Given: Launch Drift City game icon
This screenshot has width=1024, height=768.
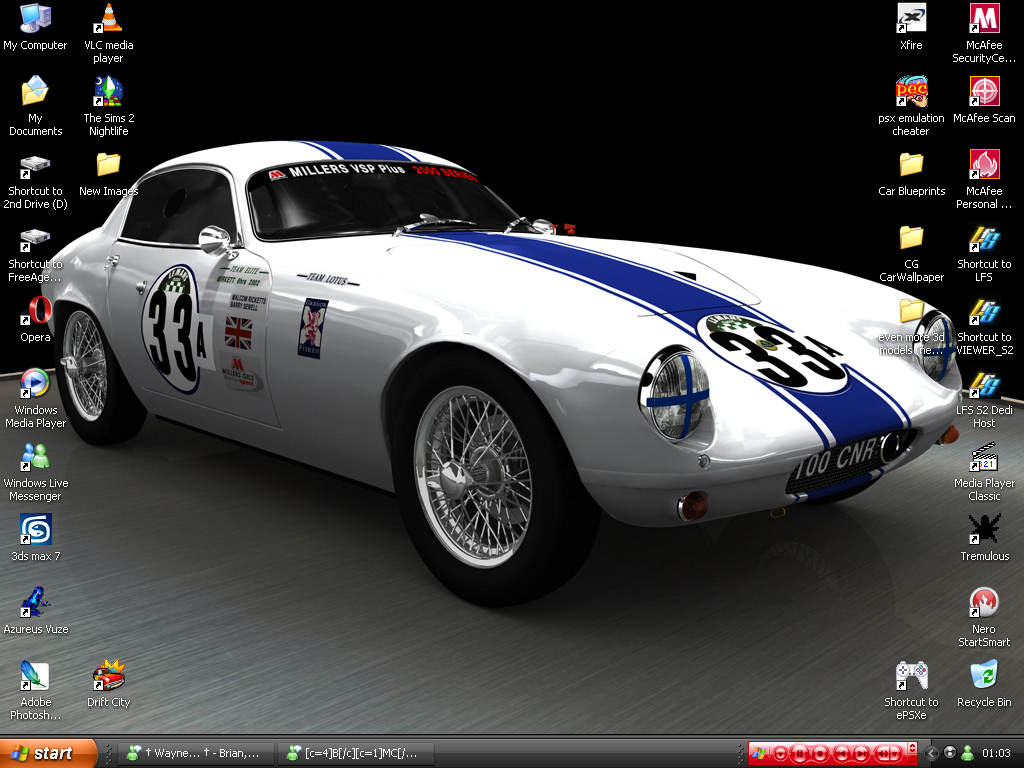Looking at the screenshot, I should coord(108,684).
